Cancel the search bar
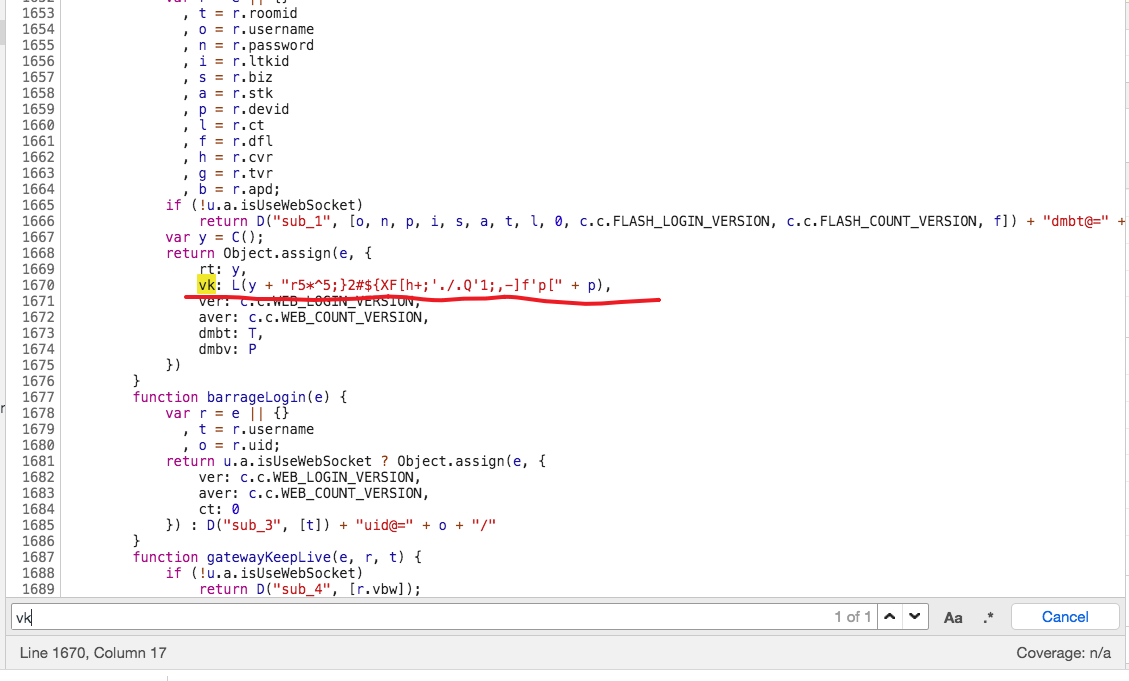 tap(1064, 617)
